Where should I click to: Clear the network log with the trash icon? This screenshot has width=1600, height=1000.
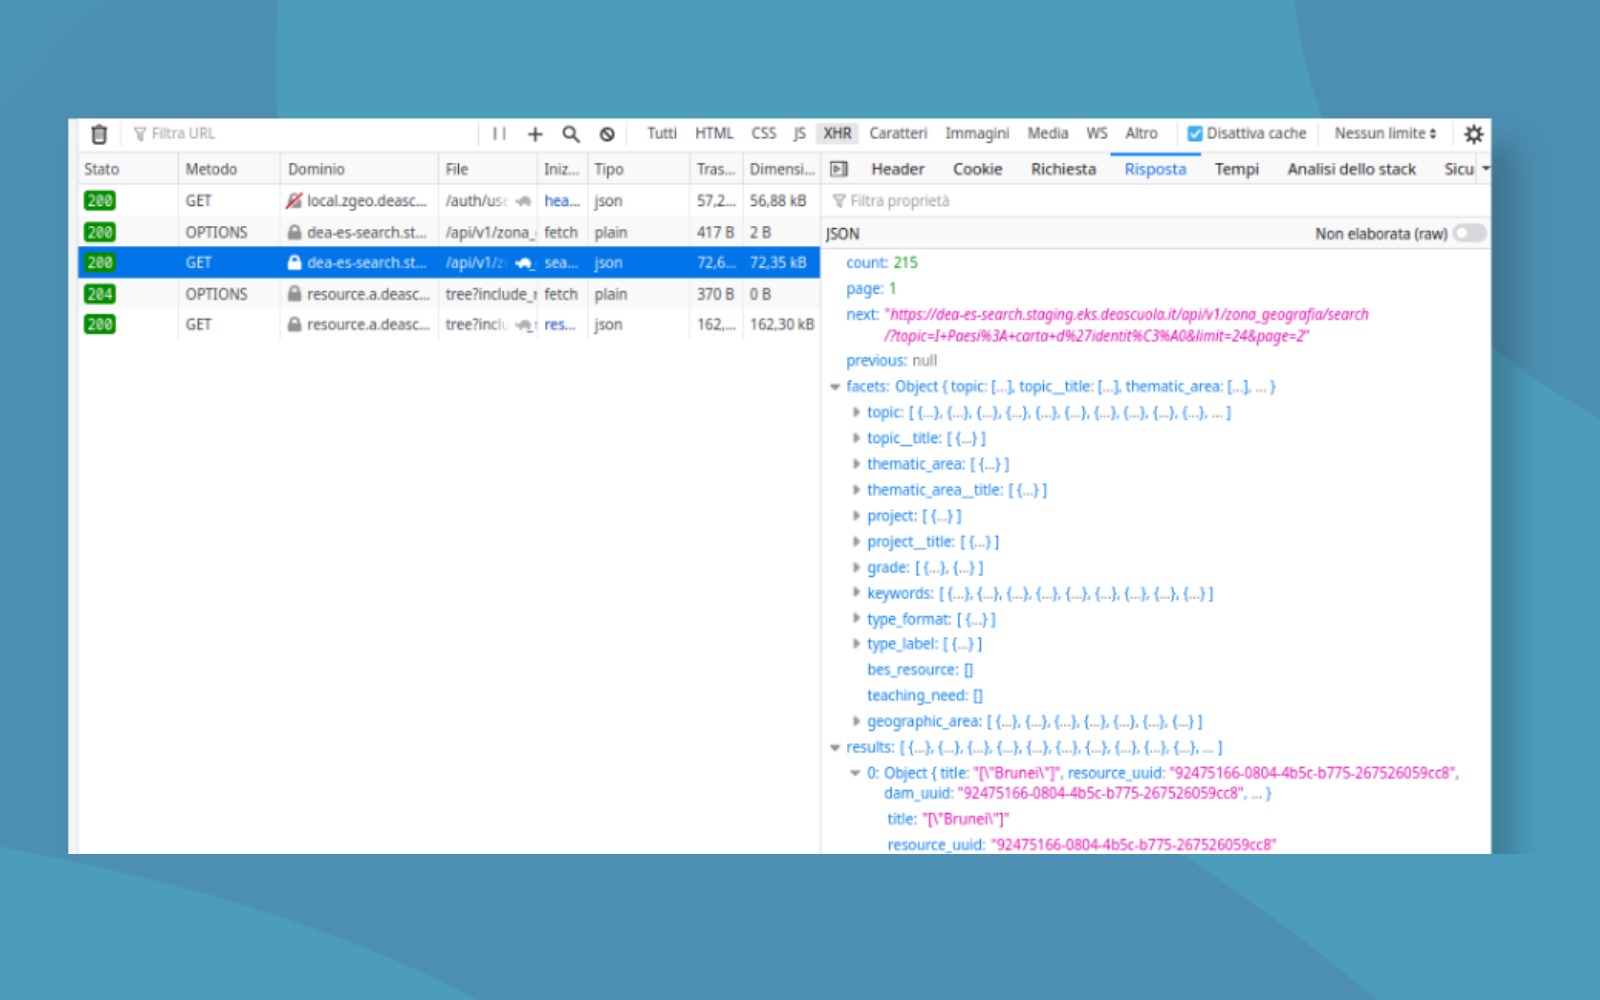[99, 134]
